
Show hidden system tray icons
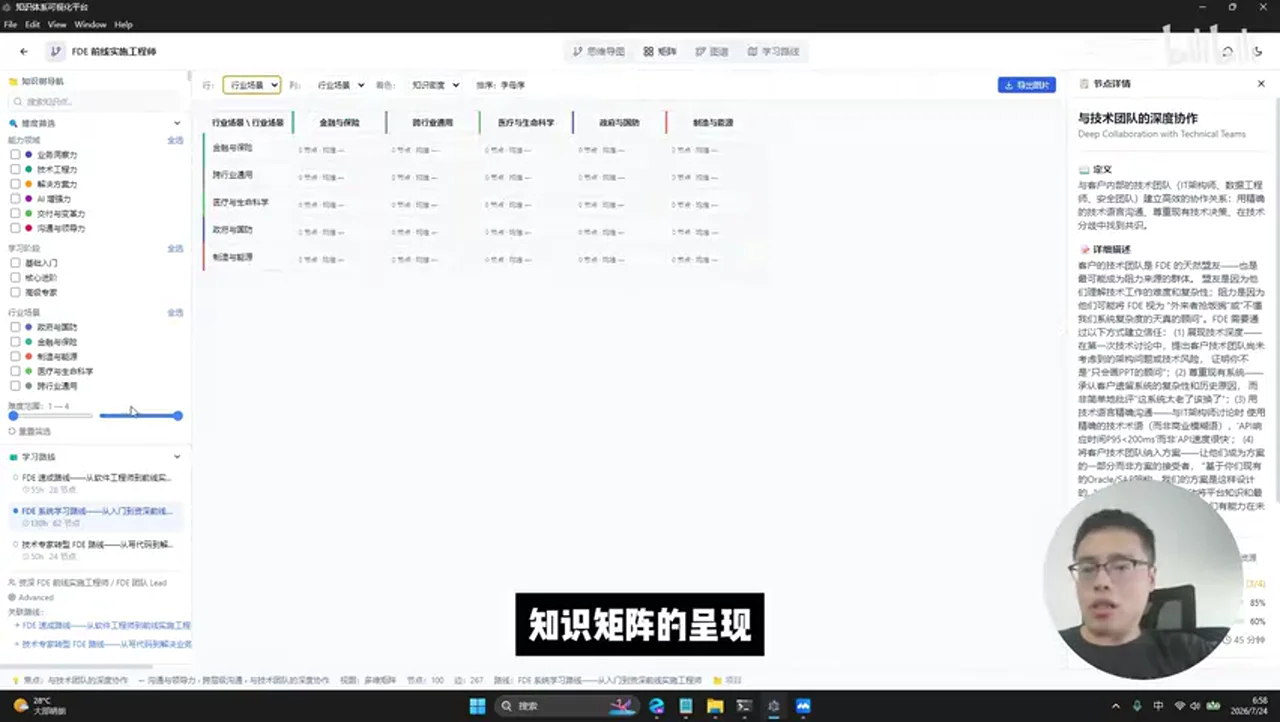tap(1116, 706)
